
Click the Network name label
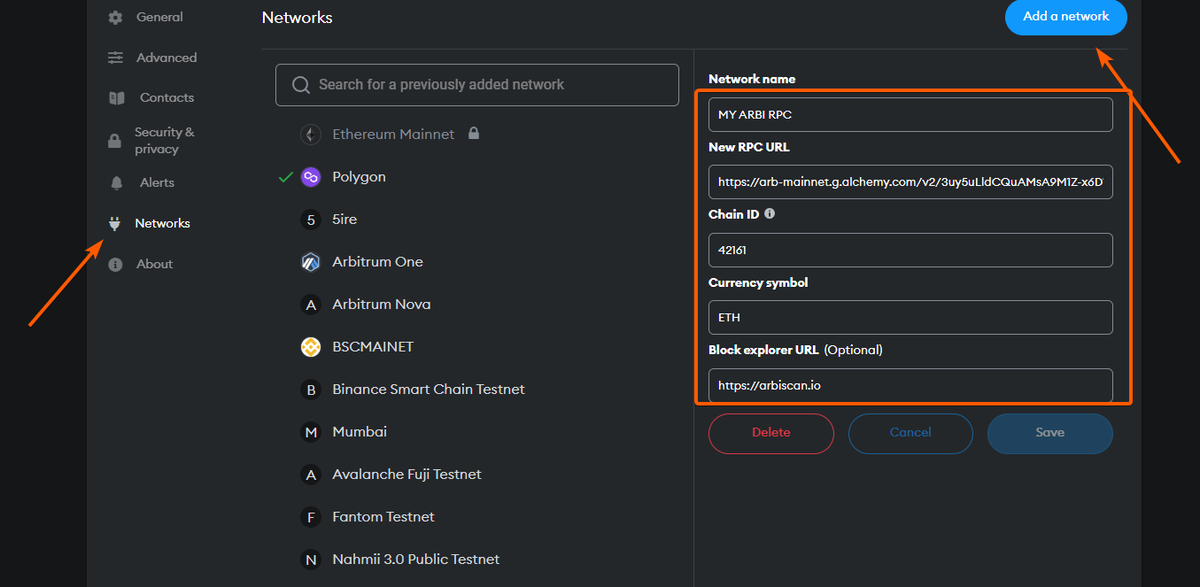752,79
